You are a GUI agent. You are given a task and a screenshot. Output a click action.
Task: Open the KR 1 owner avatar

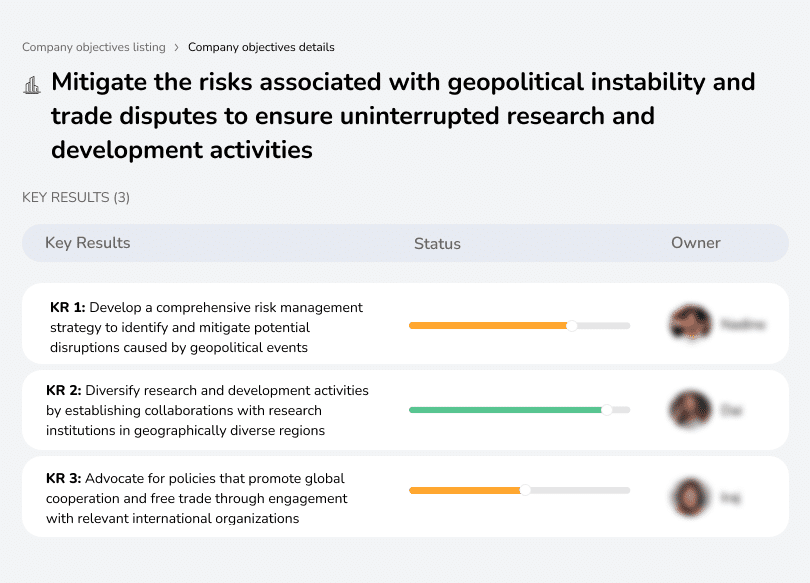[690, 324]
